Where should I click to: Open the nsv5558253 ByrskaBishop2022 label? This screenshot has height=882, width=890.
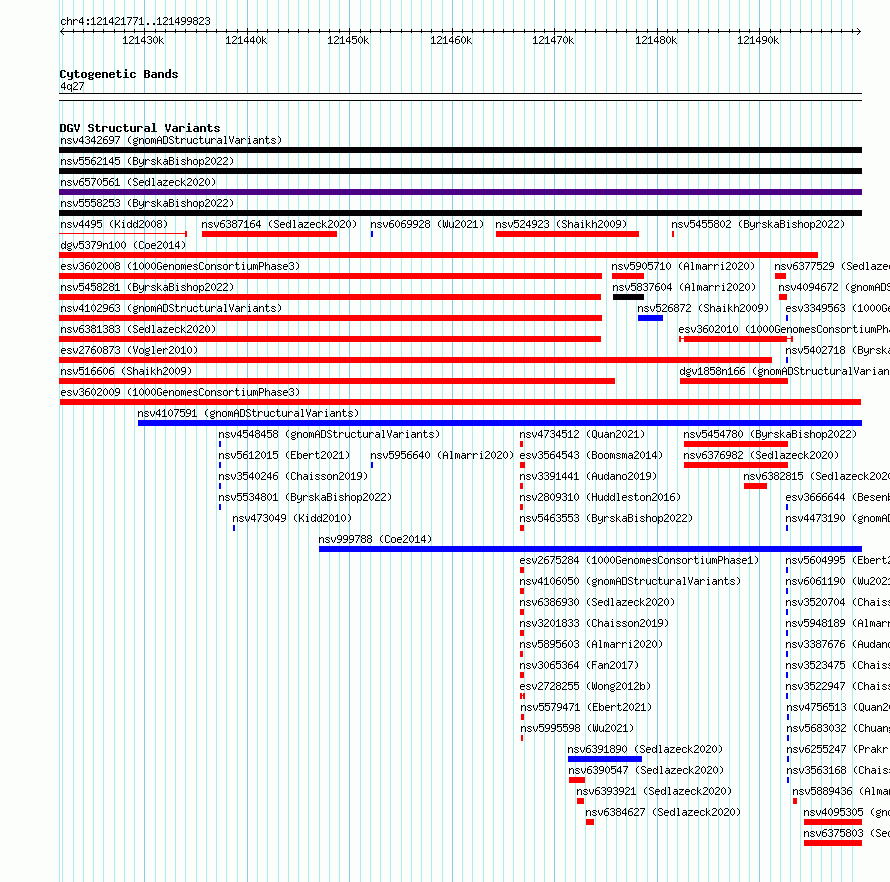(x=147, y=203)
